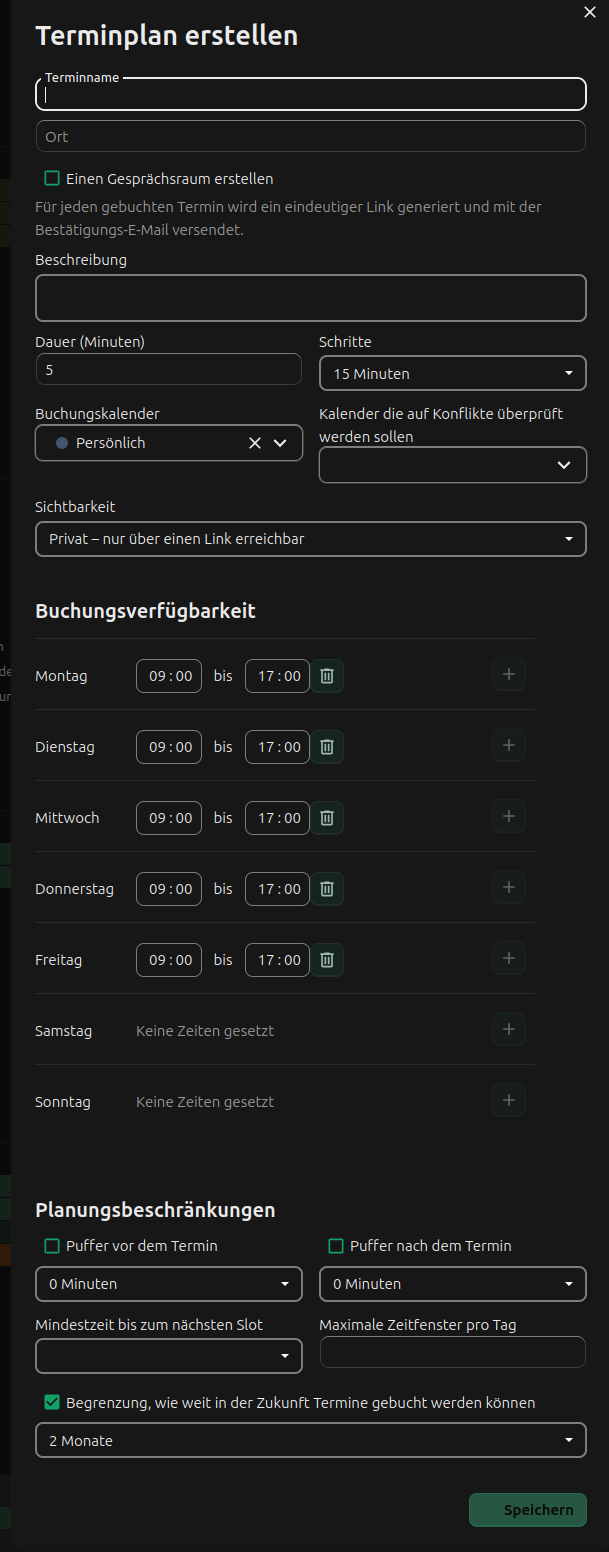Add a time slot for Sonntag
The width and height of the screenshot is (609, 1552).
[509, 1100]
